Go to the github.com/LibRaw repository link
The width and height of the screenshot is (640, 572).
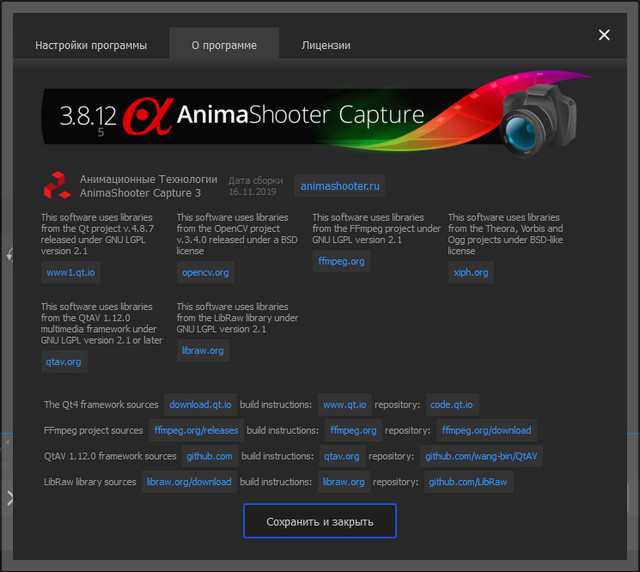click(467, 482)
